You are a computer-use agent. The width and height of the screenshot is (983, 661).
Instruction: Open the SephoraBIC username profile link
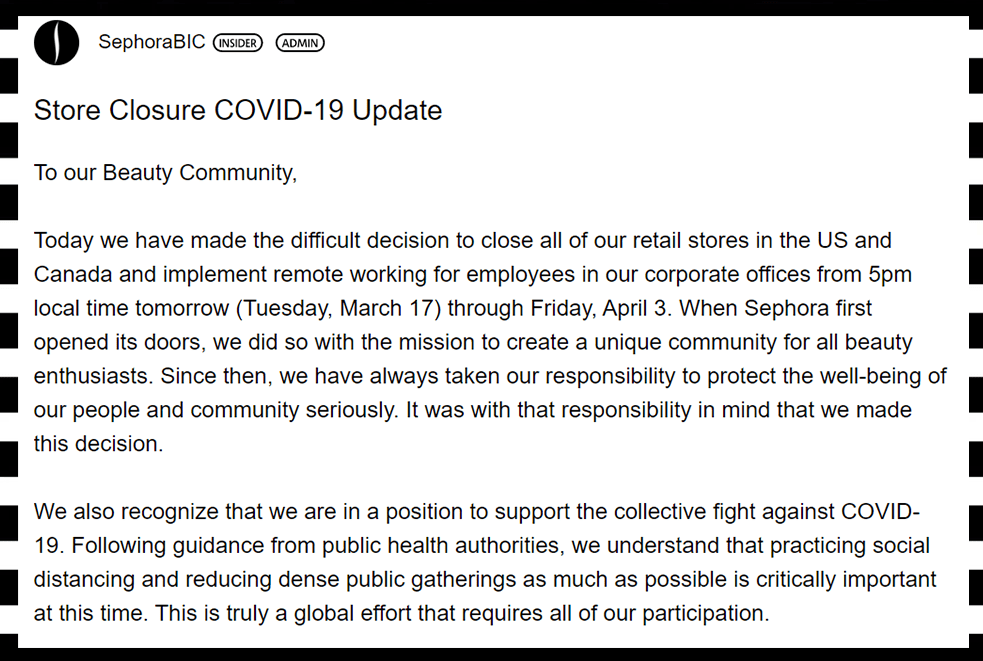pyautogui.click(x=151, y=42)
